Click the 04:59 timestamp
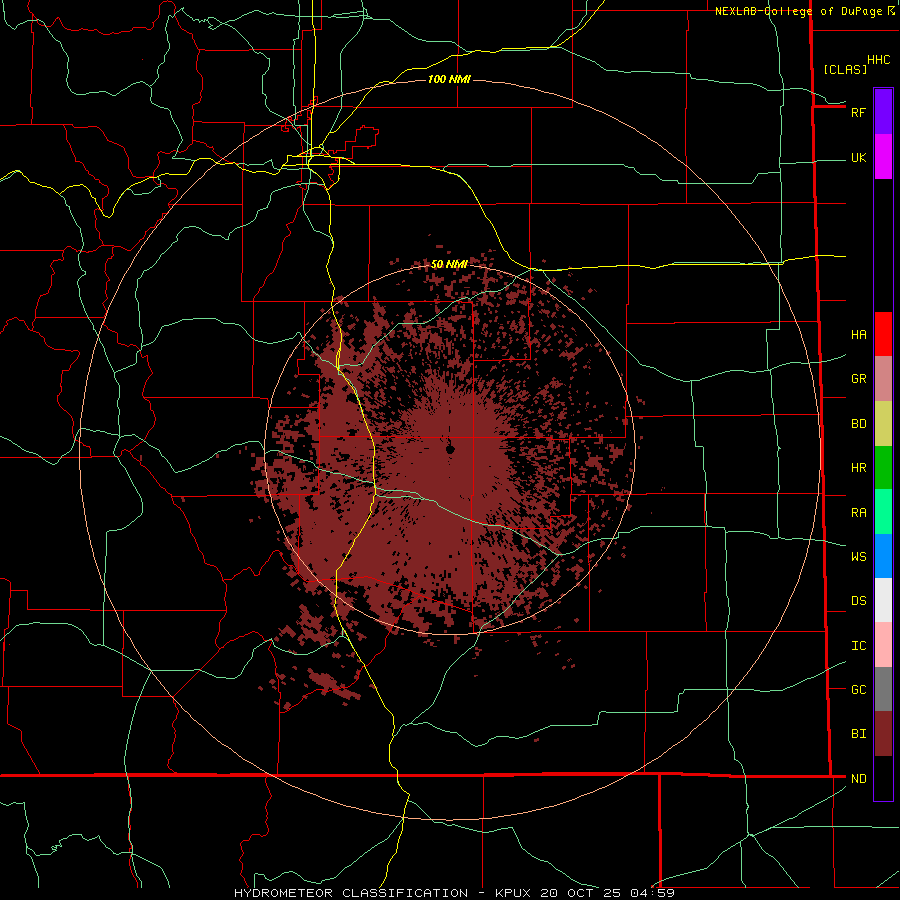Viewport: 900px width, 900px height. (652, 893)
